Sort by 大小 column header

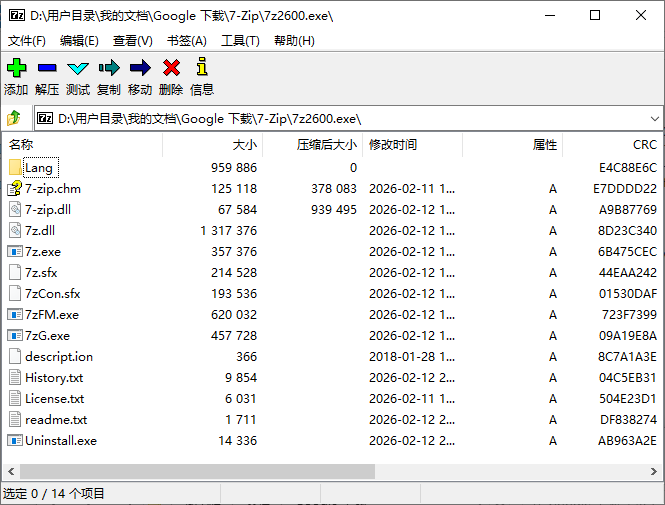tap(212, 145)
